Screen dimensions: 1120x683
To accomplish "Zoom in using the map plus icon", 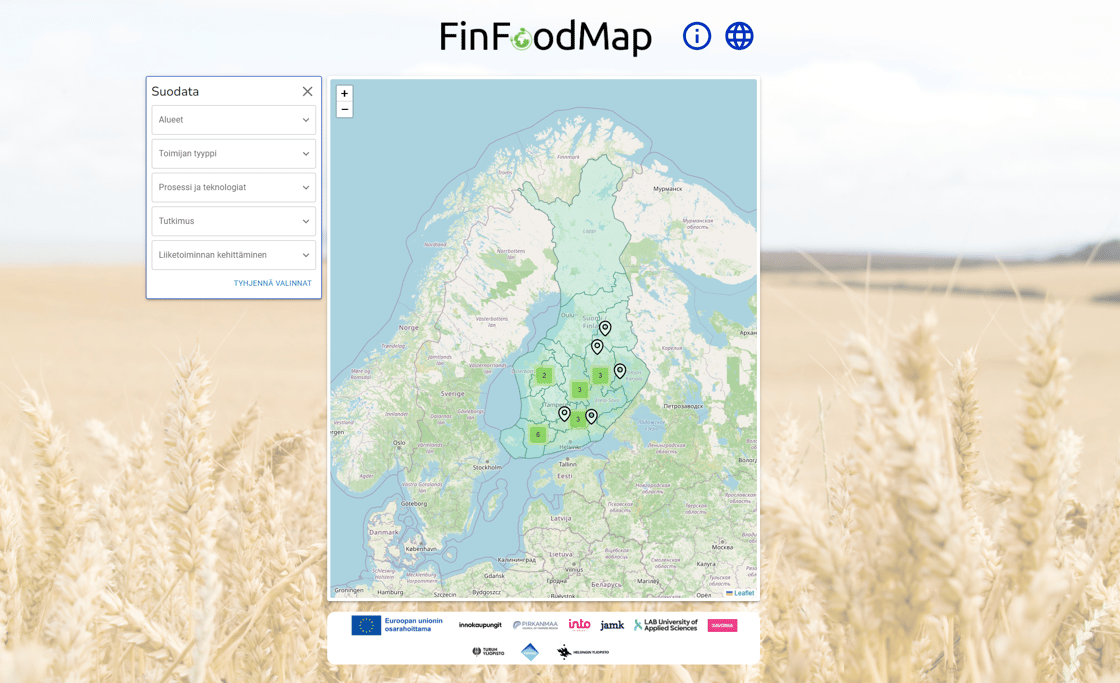I will pos(344,93).
